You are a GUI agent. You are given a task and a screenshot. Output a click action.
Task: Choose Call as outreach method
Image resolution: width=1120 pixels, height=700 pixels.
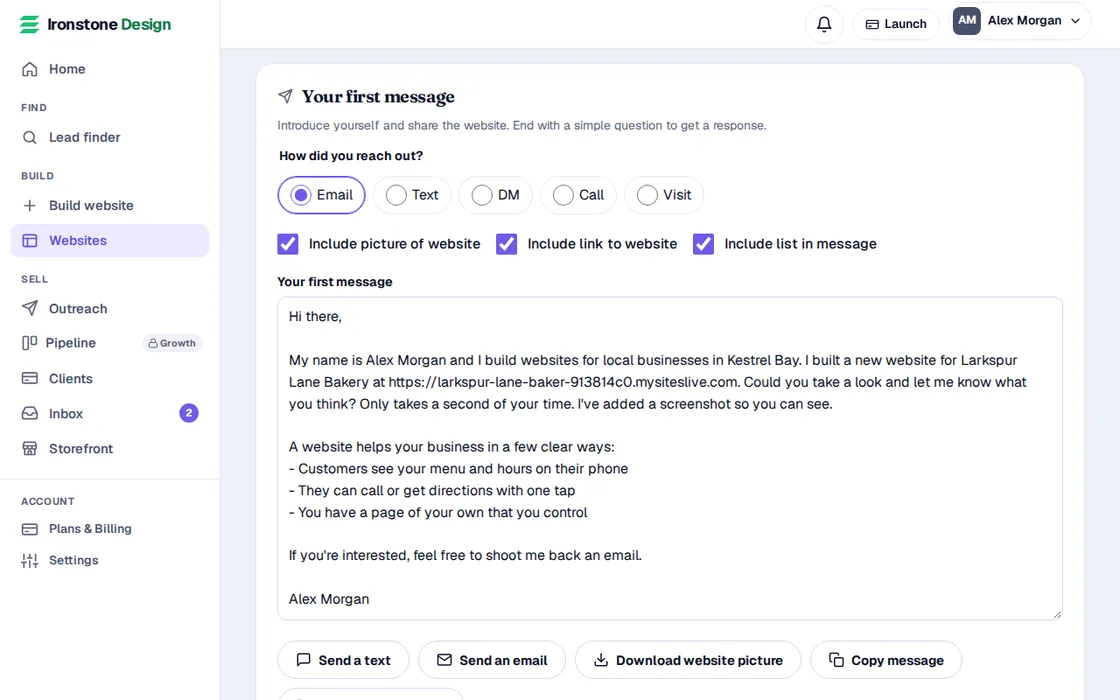[579, 195]
